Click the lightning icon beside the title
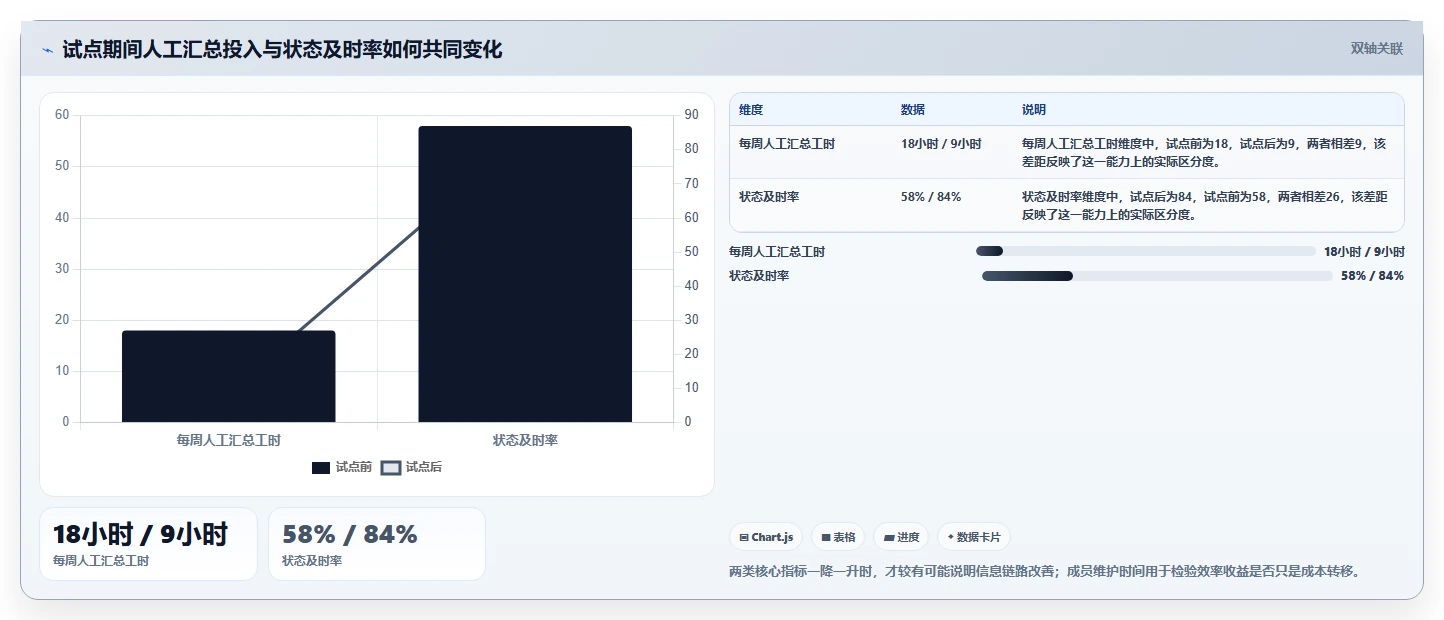The width and height of the screenshot is (1444, 620). click(47, 50)
